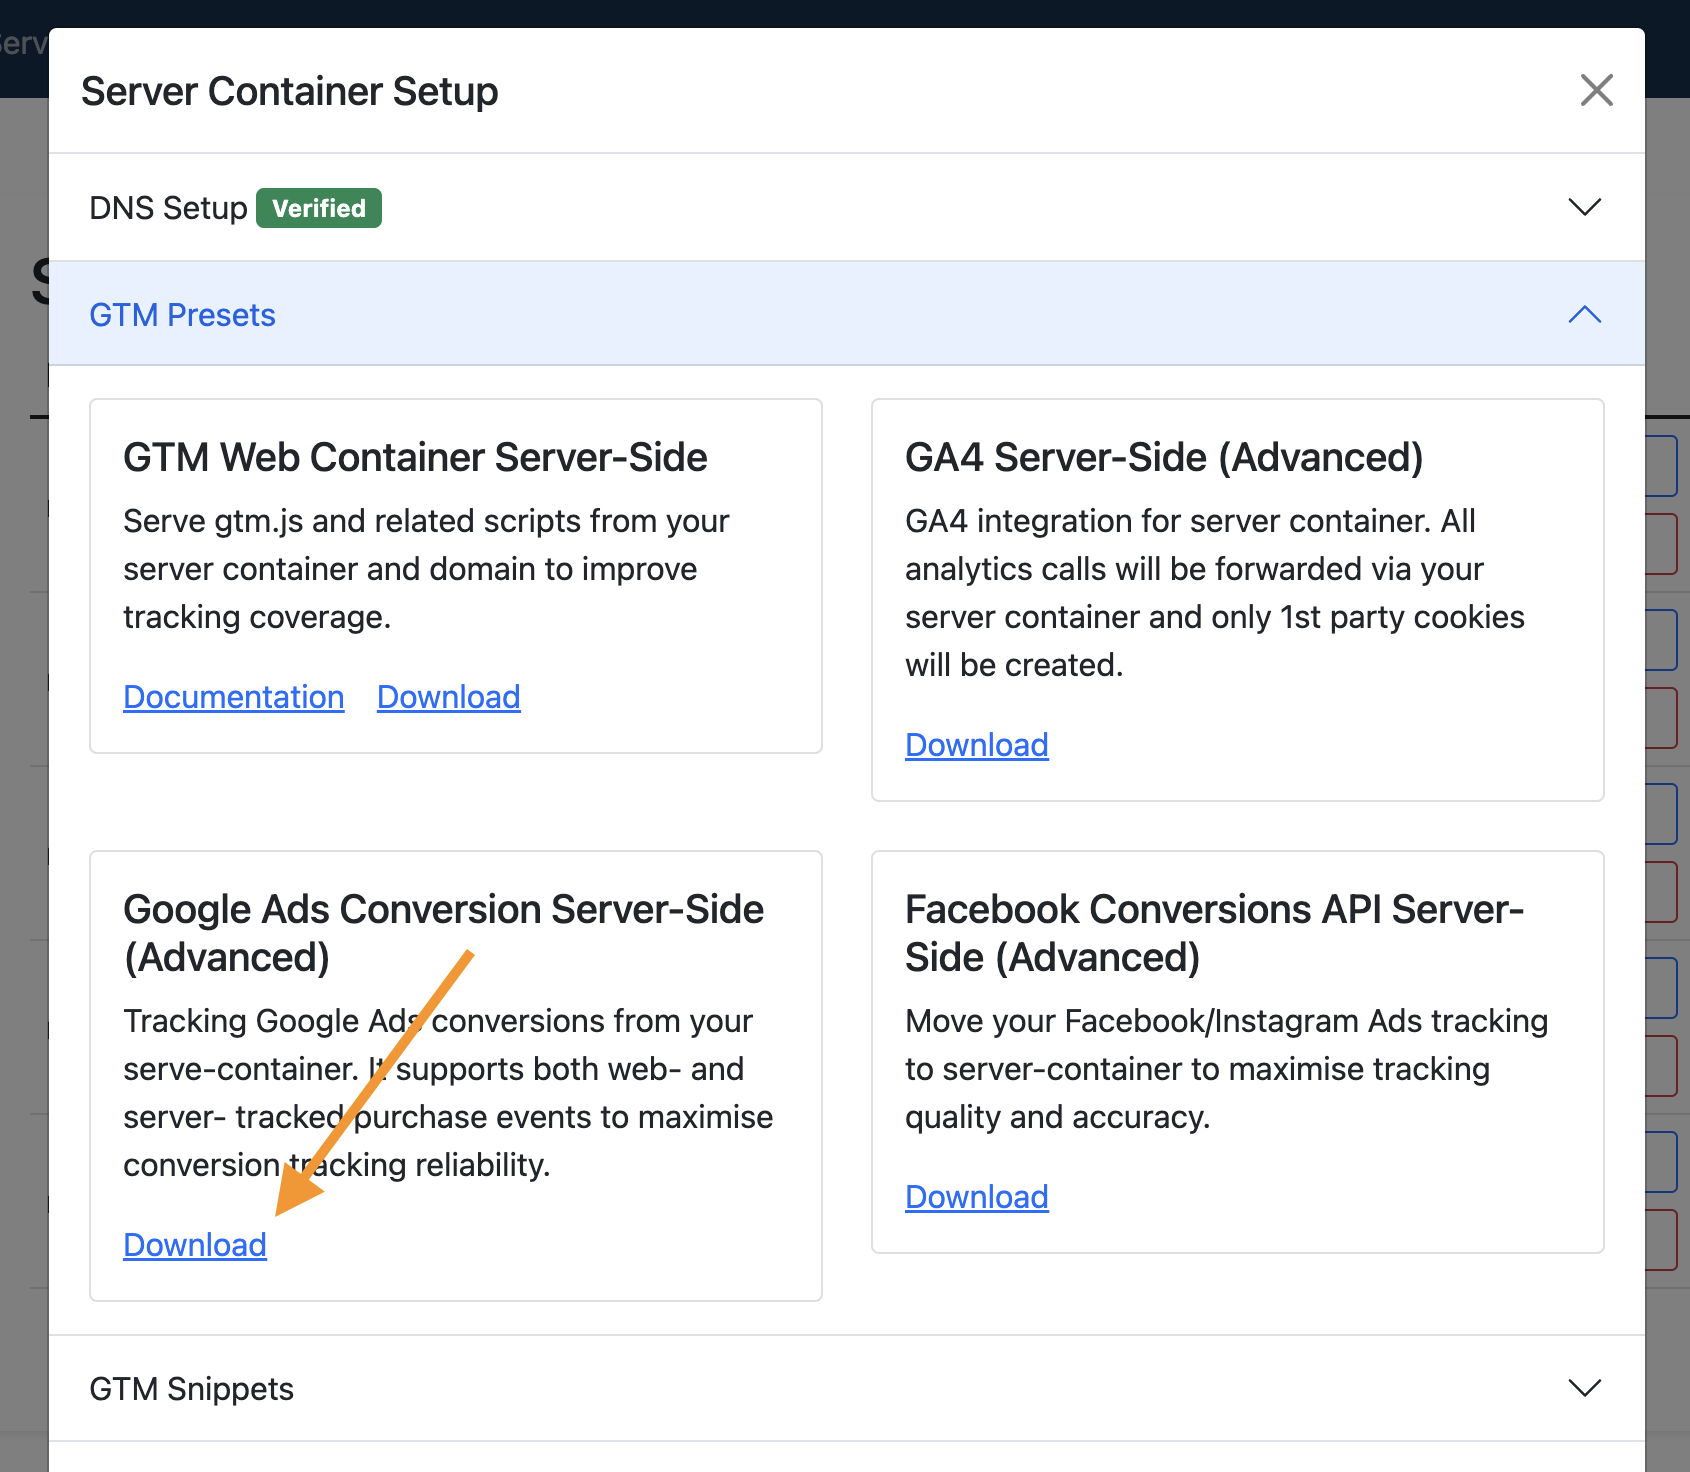Image resolution: width=1690 pixels, height=1472 pixels.
Task: Download the GA4 Server-Side (Advanced) preset
Action: 977,745
